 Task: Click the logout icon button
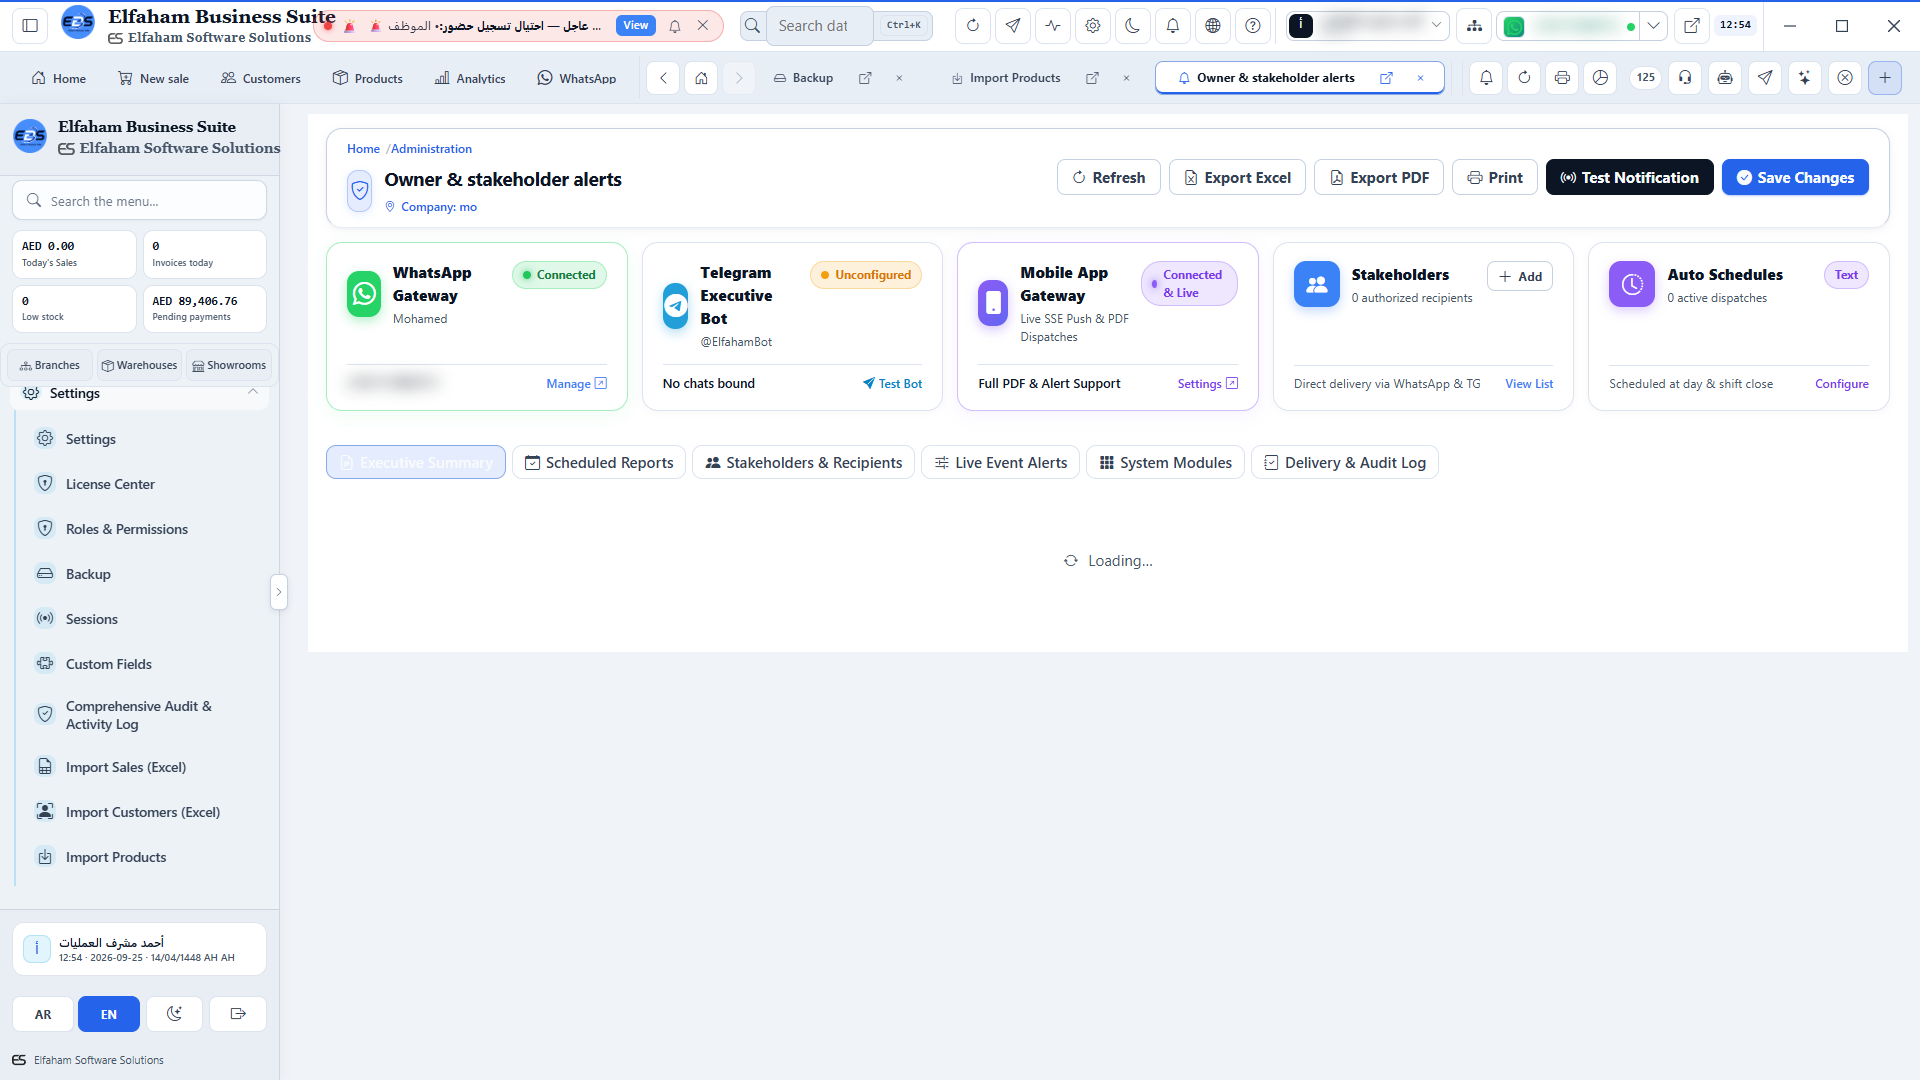238,1014
